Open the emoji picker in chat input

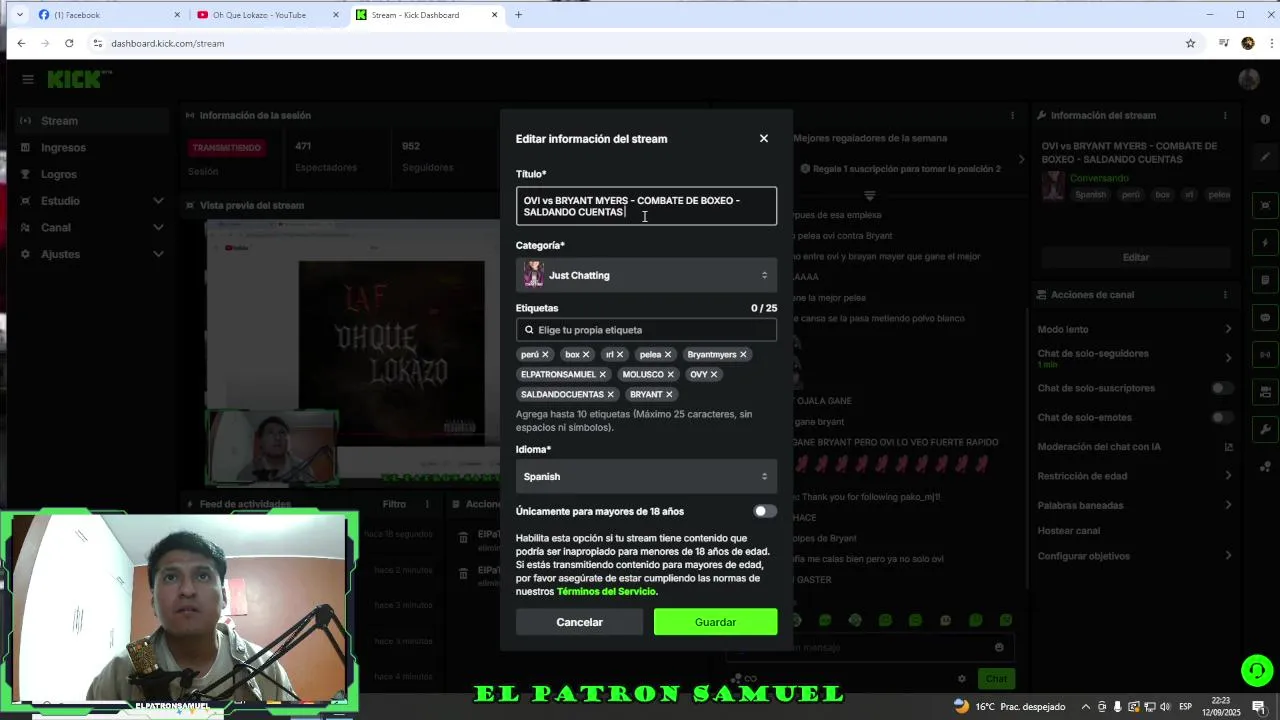[999, 647]
